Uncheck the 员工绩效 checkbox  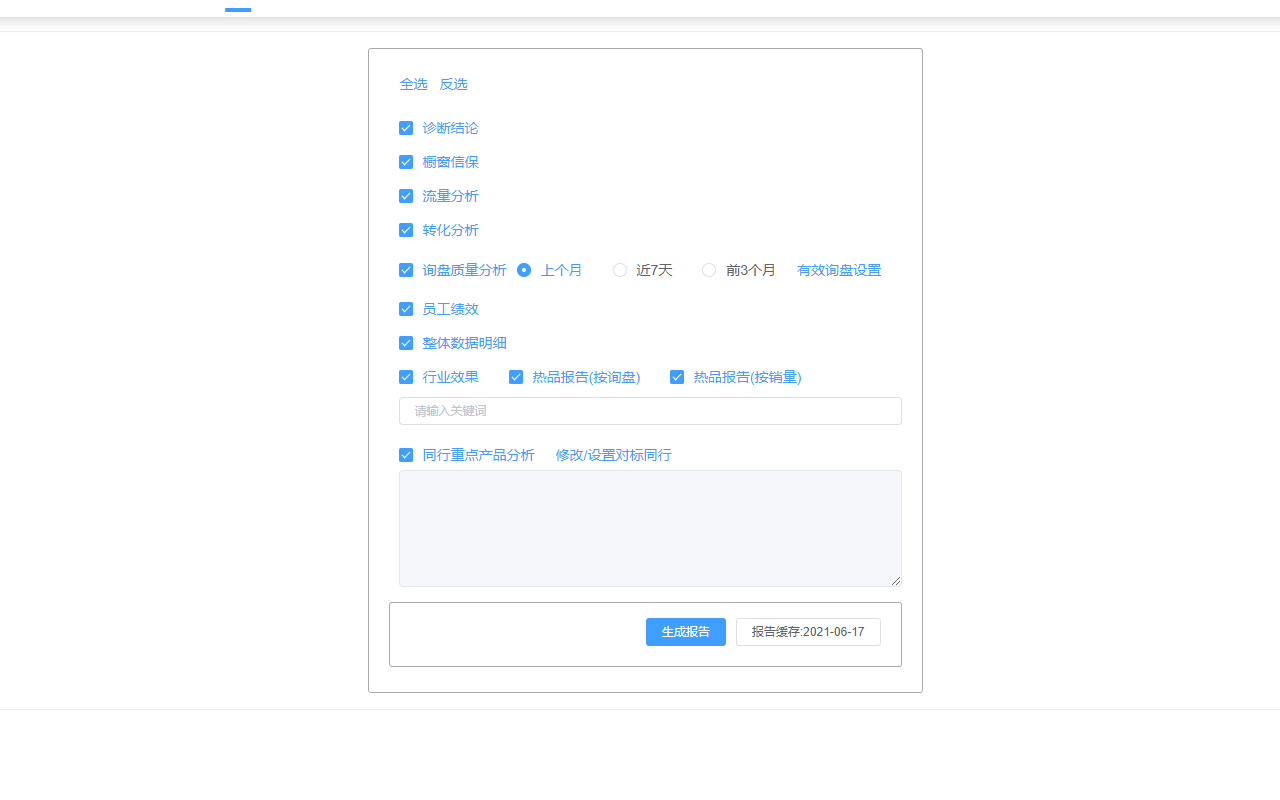click(406, 309)
